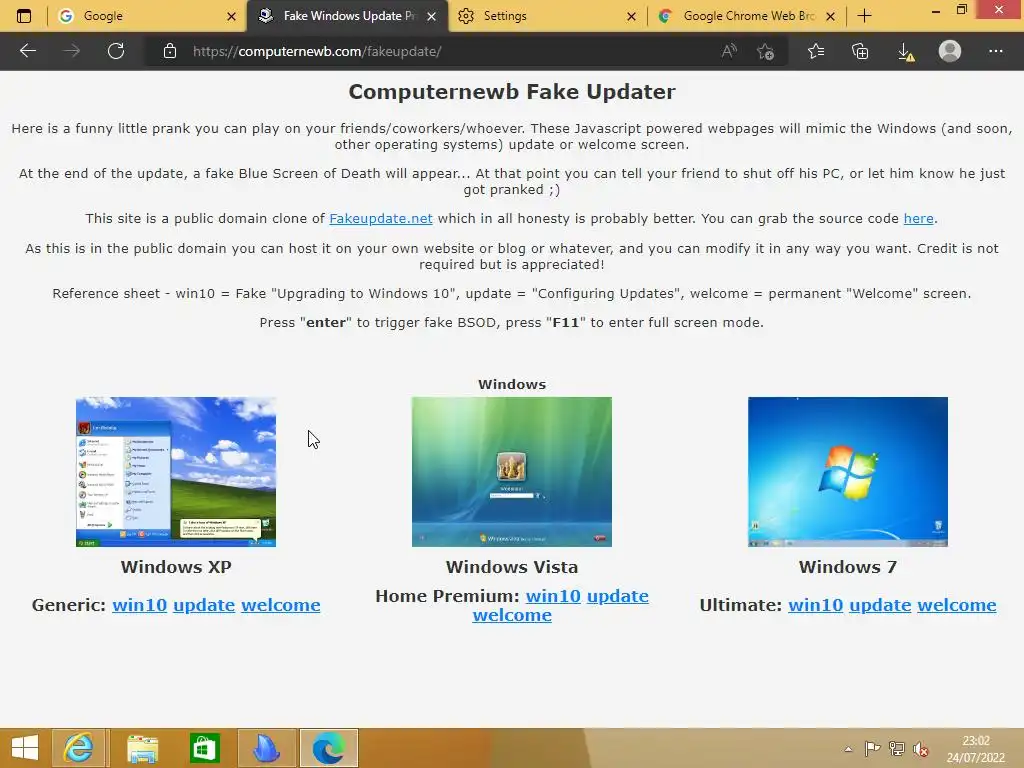The height and width of the screenshot is (768, 1024).
Task: Close the Settings tab
Action: coord(631,16)
